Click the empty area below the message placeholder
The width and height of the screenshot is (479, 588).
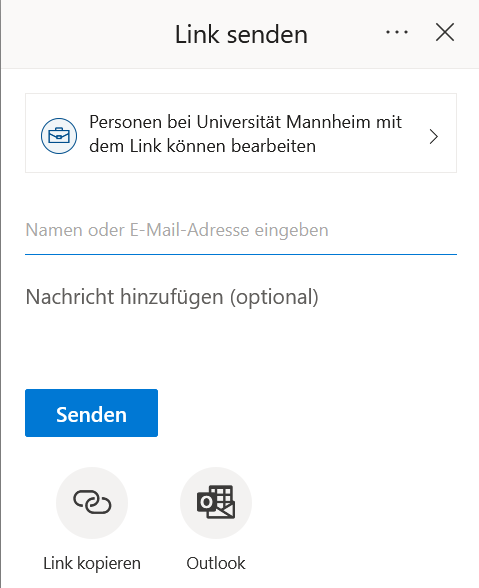point(241,343)
